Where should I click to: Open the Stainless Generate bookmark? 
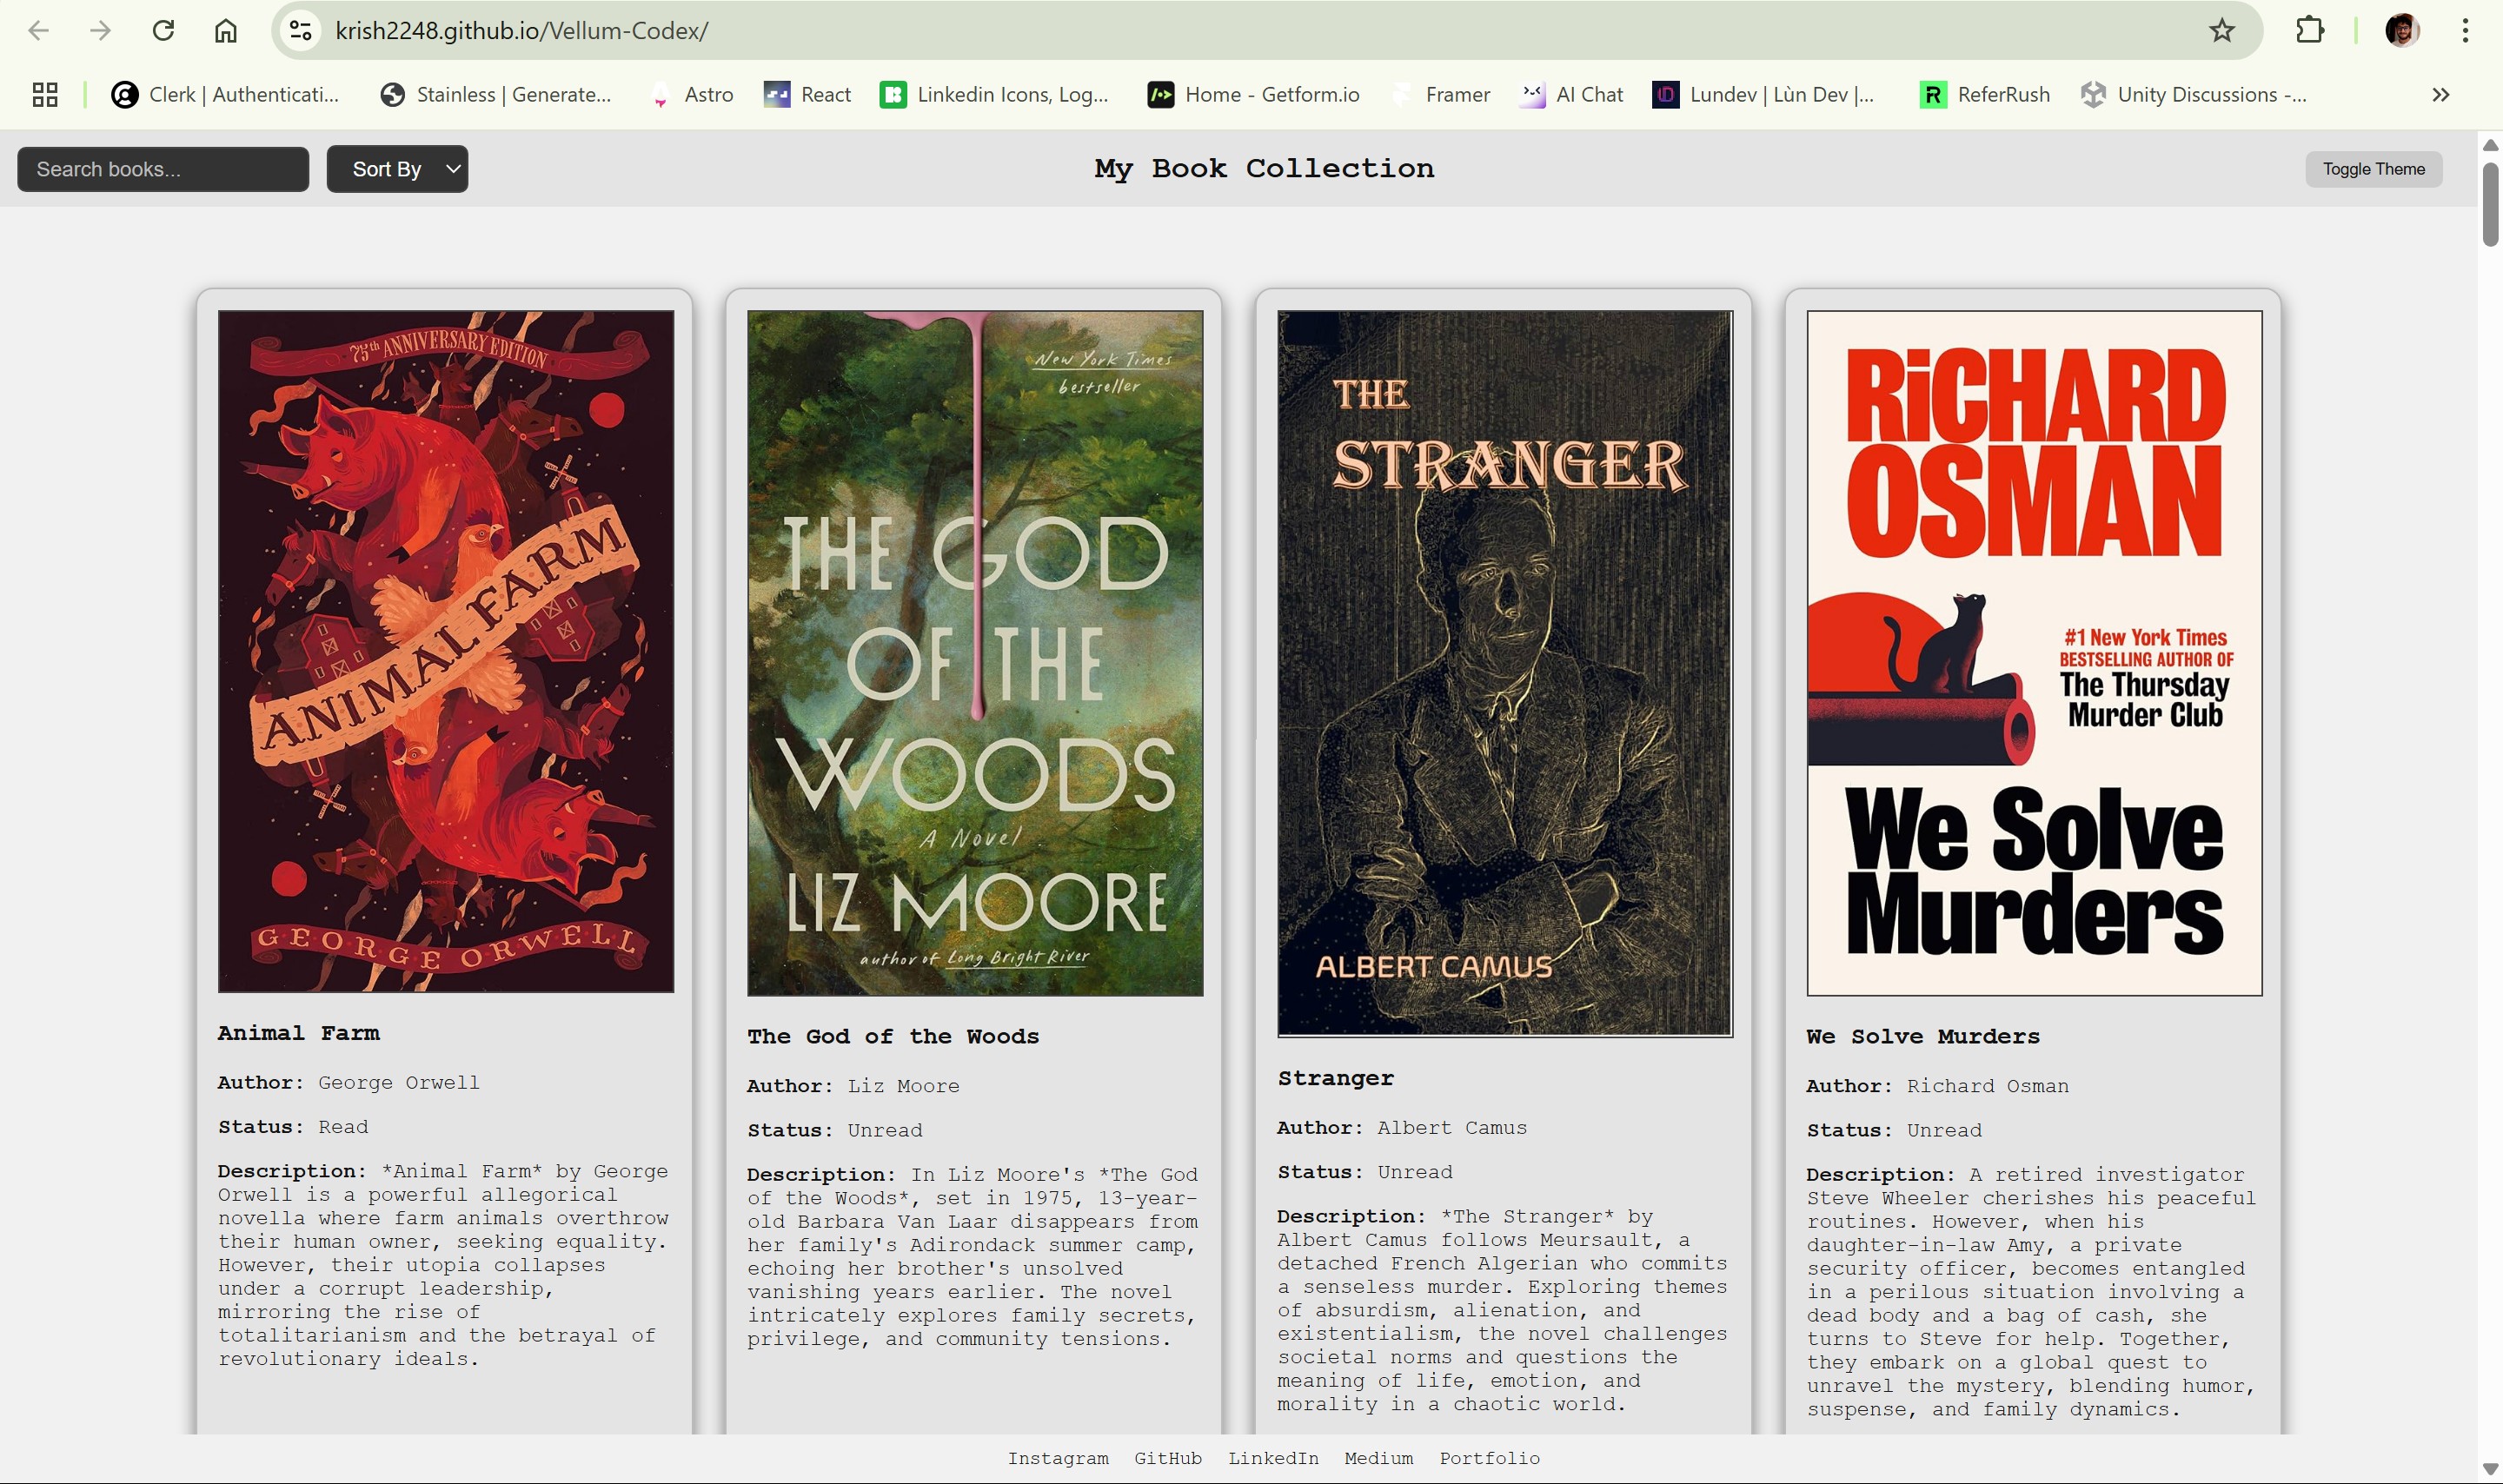coord(496,95)
